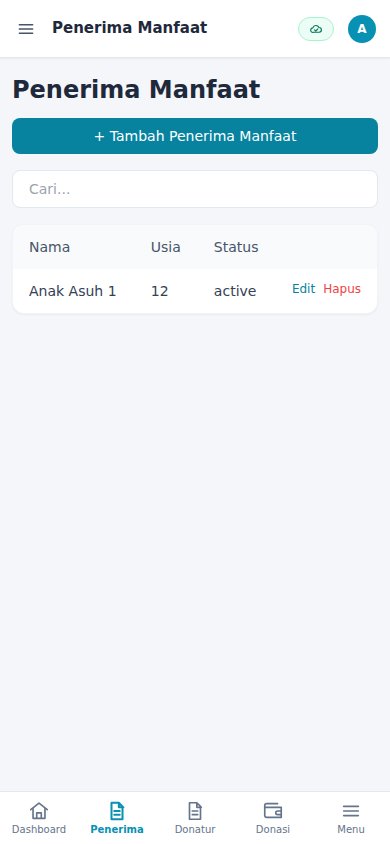Click the age value 12
The width and height of the screenshot is (390, 844).
[x=160, y=291]
